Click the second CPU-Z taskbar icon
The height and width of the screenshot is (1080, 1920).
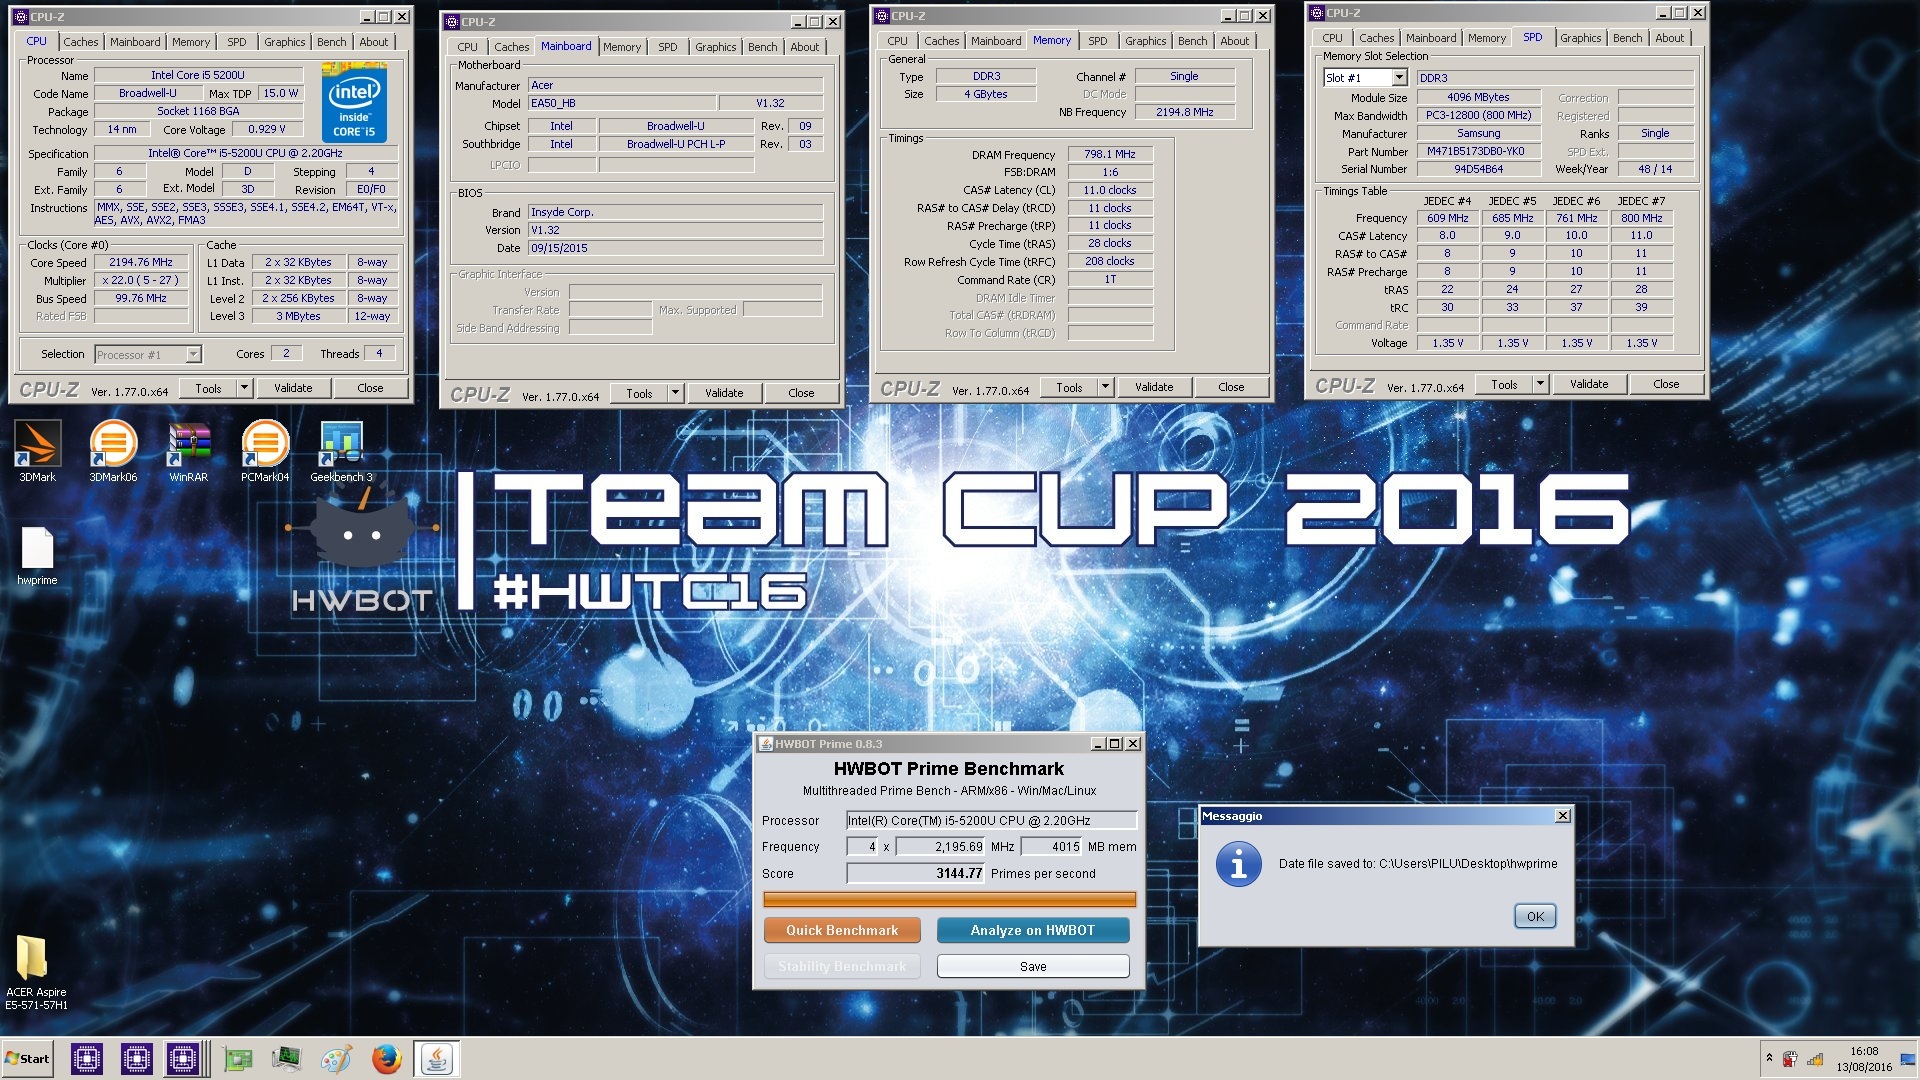coord(136,1058)
